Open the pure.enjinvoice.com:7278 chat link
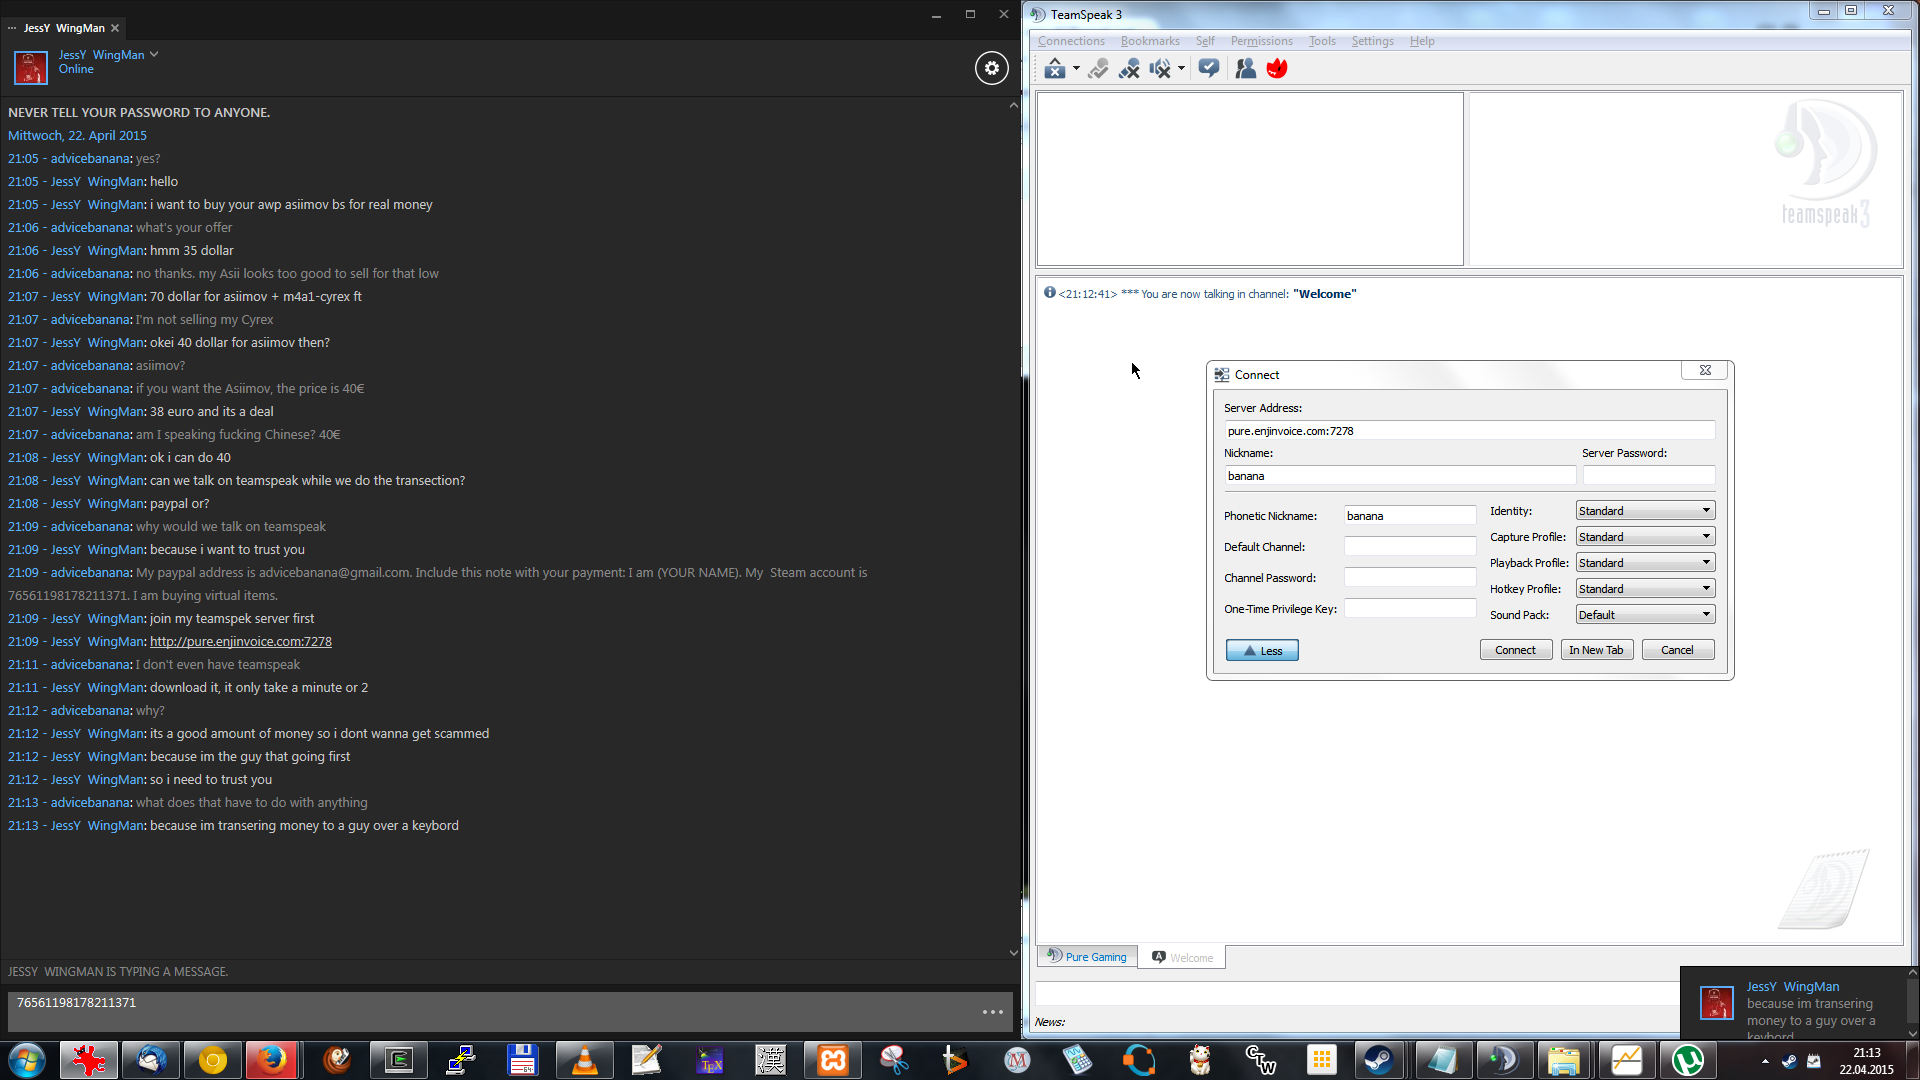 coord(240,642)
